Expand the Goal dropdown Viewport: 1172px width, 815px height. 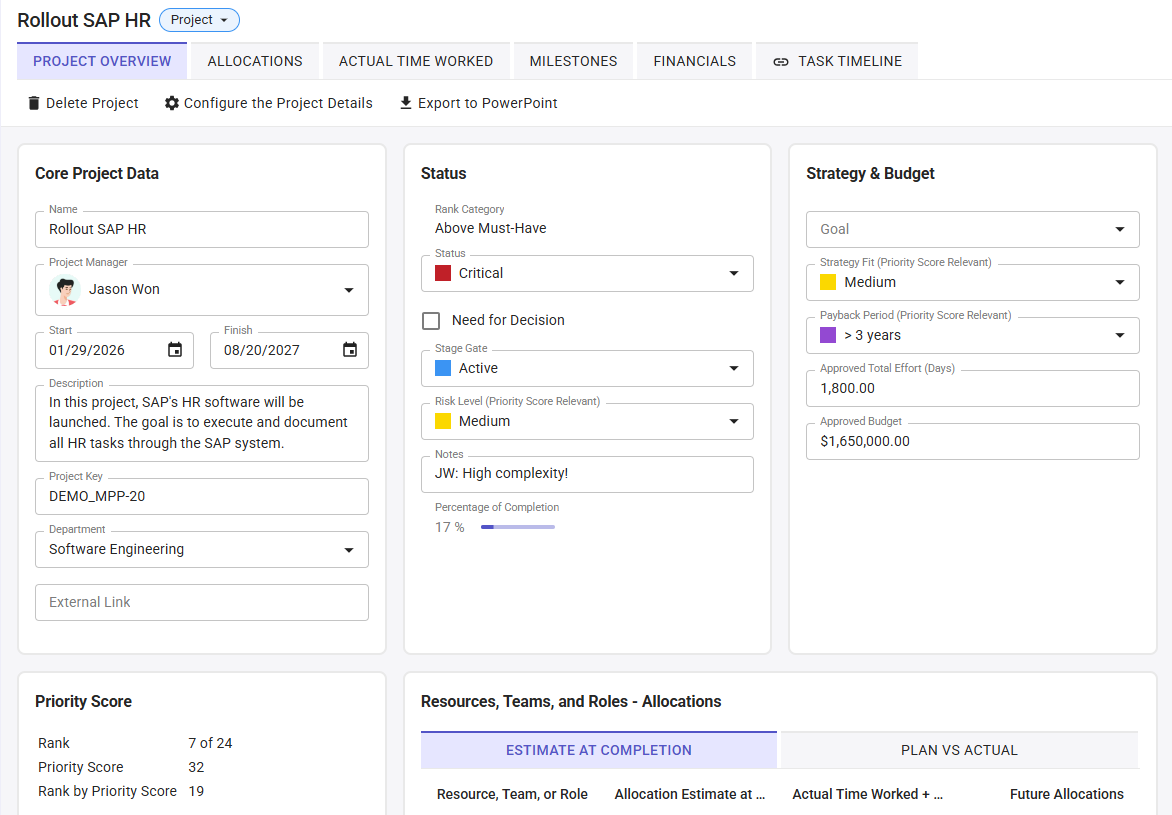coord(972,230)
